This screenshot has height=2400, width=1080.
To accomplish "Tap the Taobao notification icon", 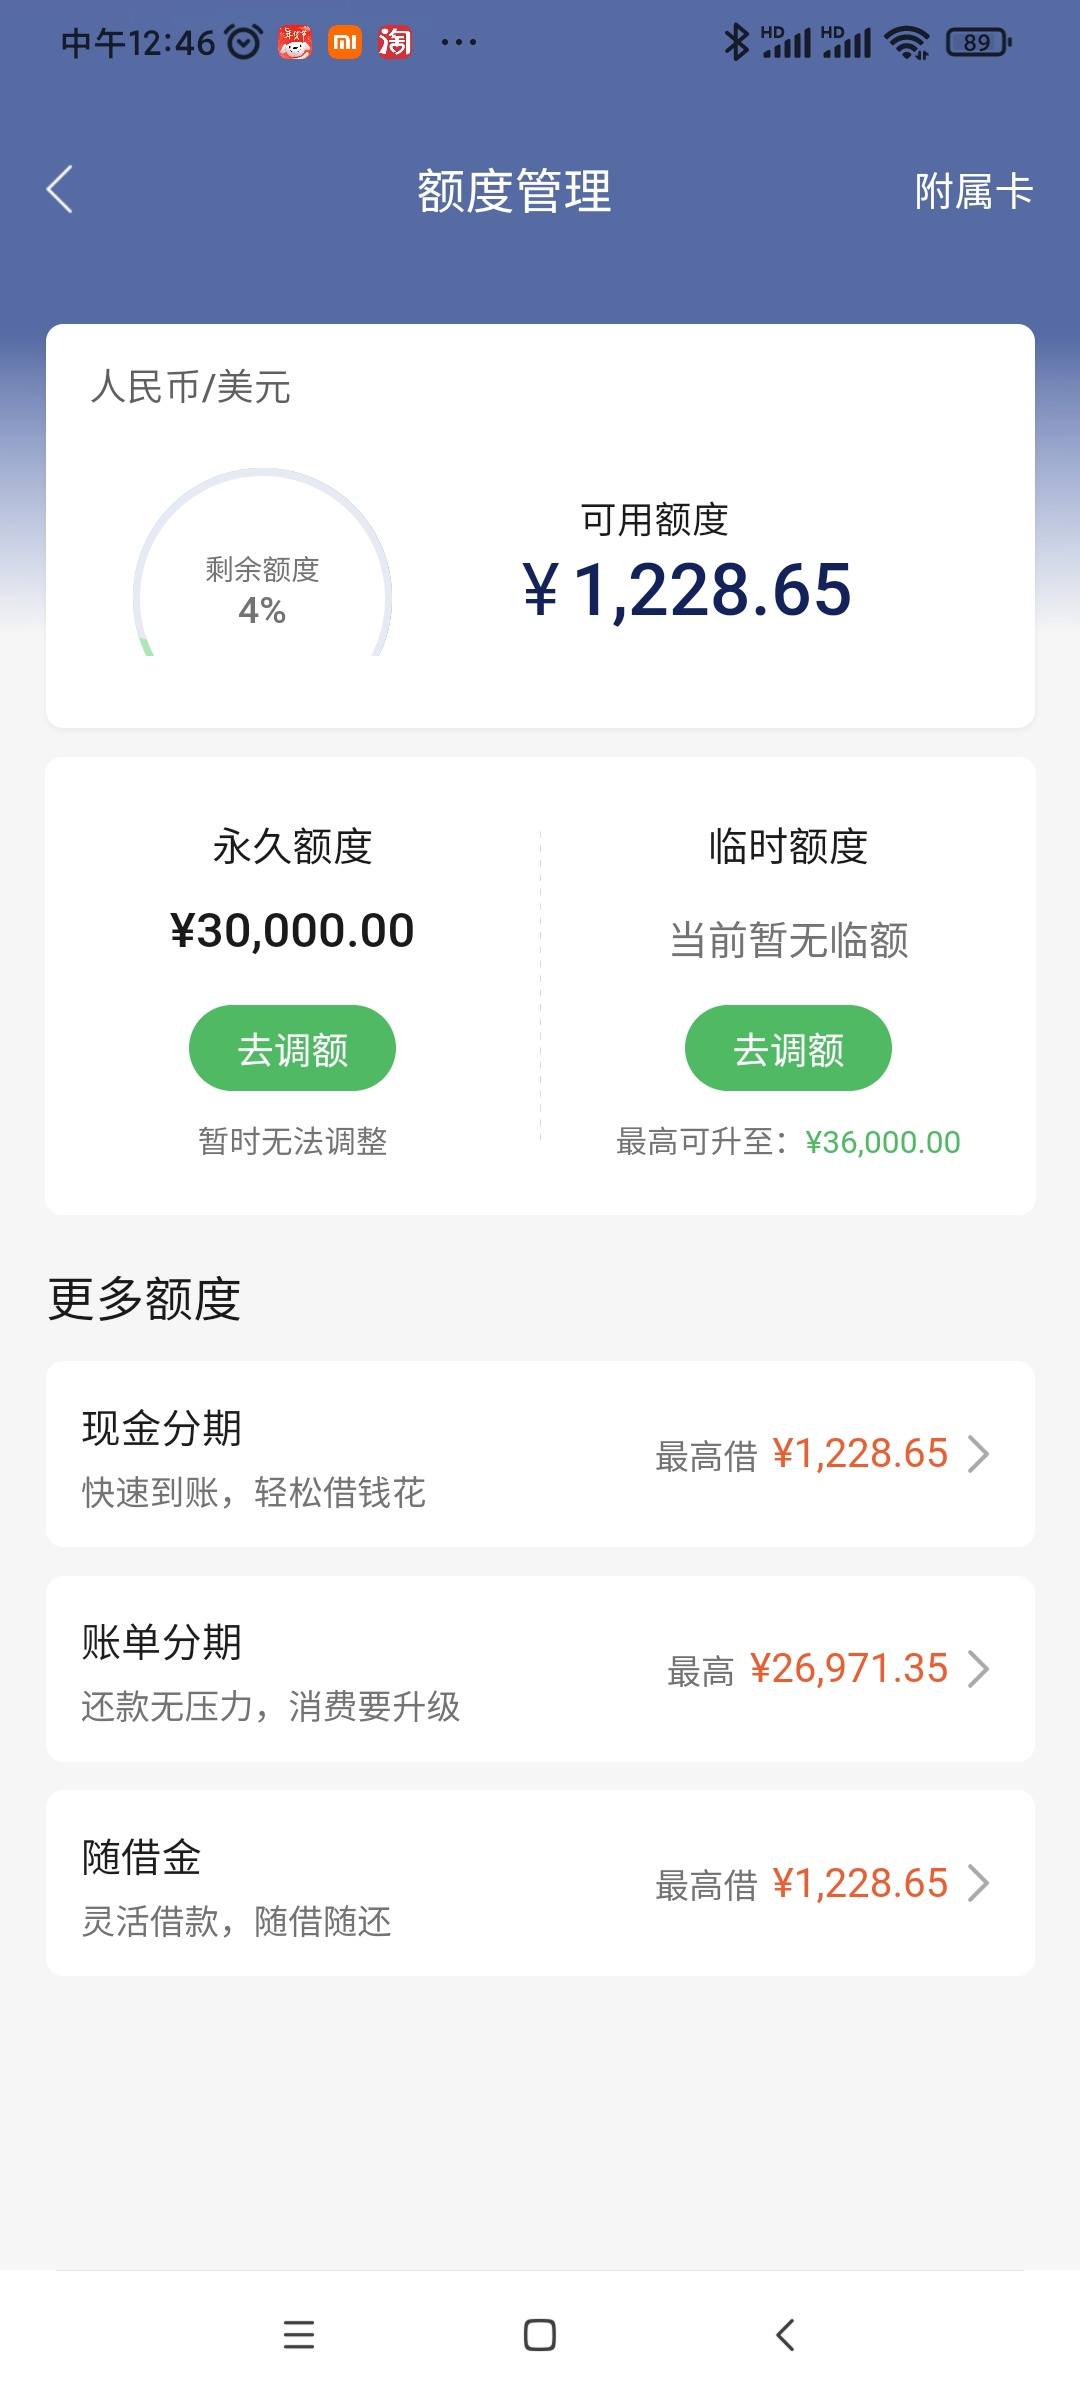I will click(x=395, y=42).
